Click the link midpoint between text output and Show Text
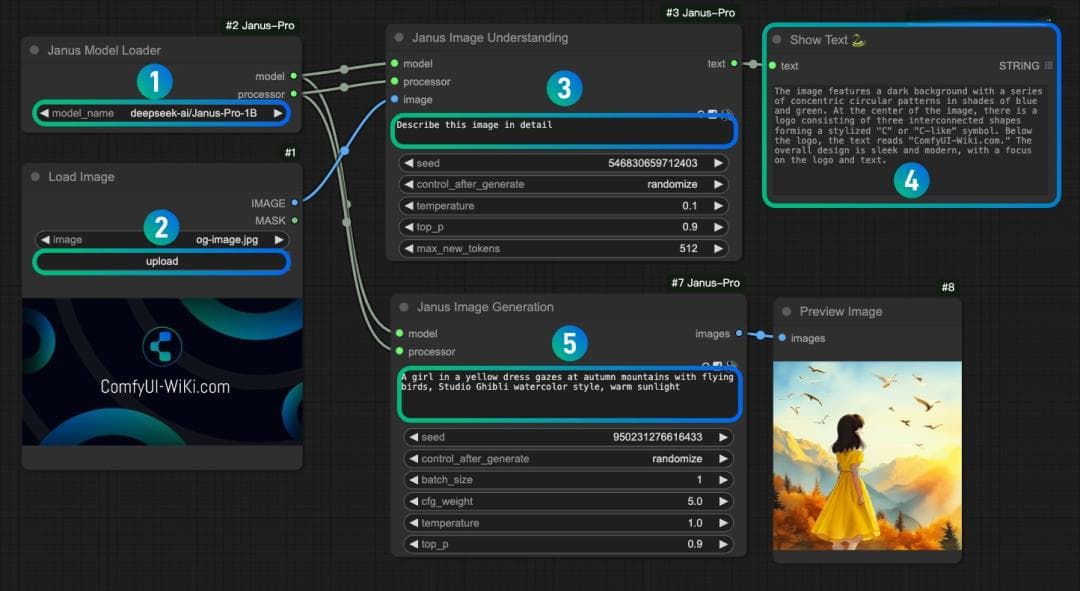Viewport: 1080px width, 591px height. tap(754, 64)
